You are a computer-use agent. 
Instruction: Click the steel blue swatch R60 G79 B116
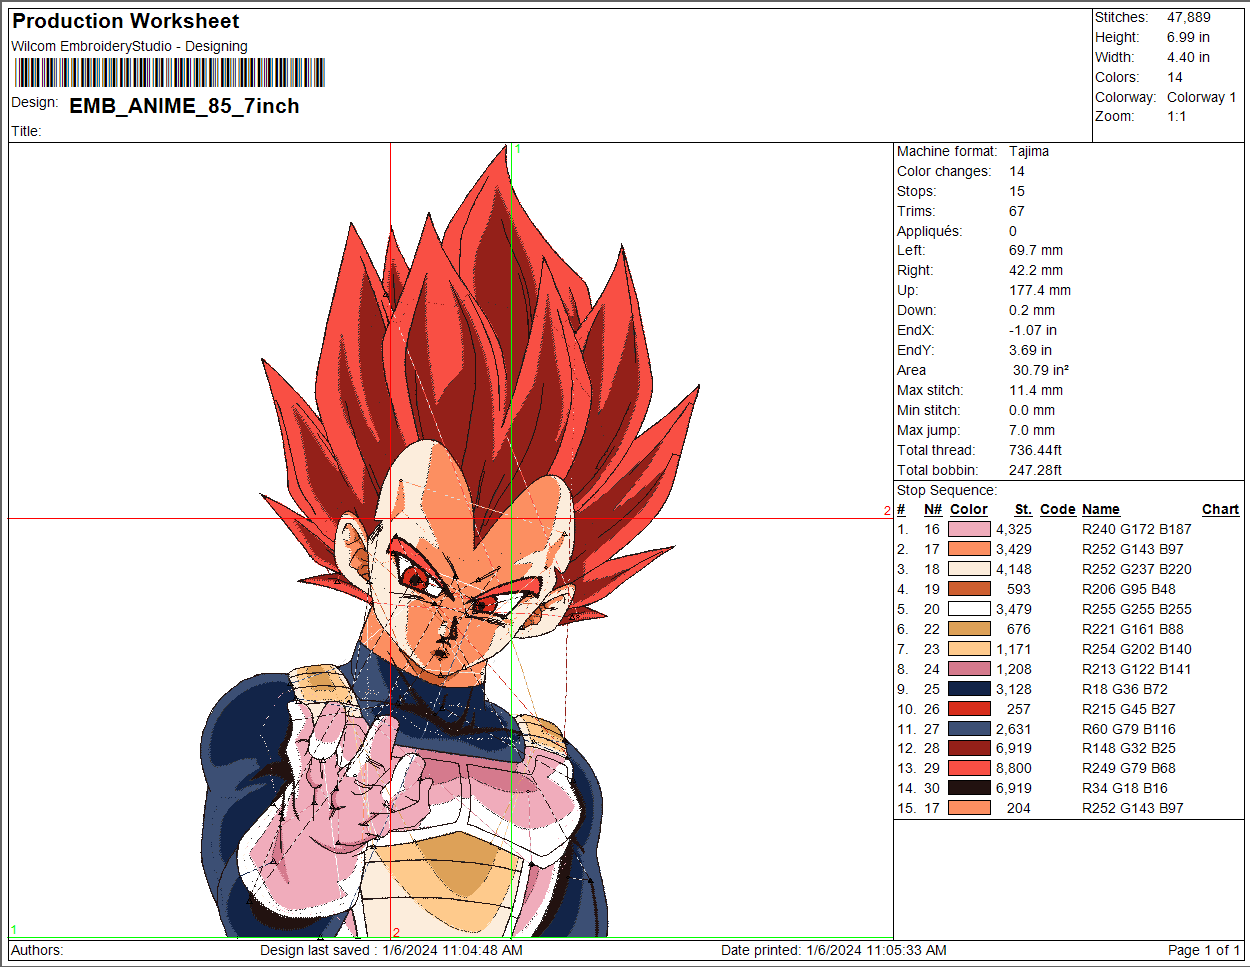click(x=969, y=729)
